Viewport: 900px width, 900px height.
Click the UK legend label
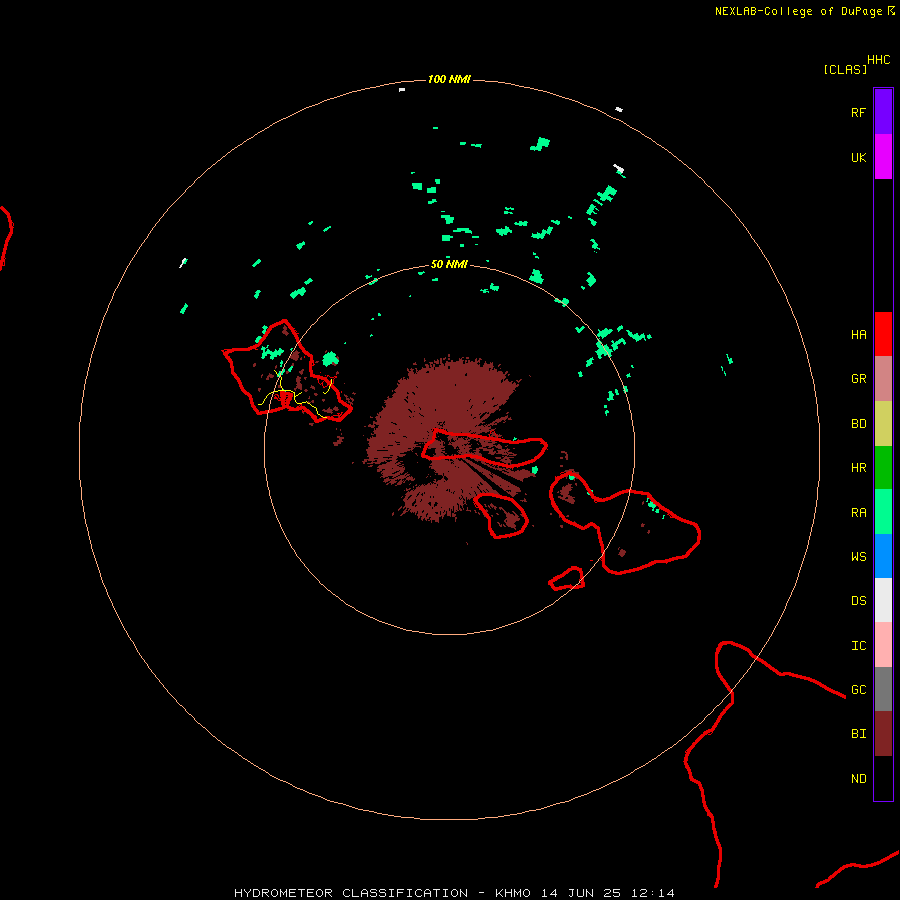(x=858, y=157)
